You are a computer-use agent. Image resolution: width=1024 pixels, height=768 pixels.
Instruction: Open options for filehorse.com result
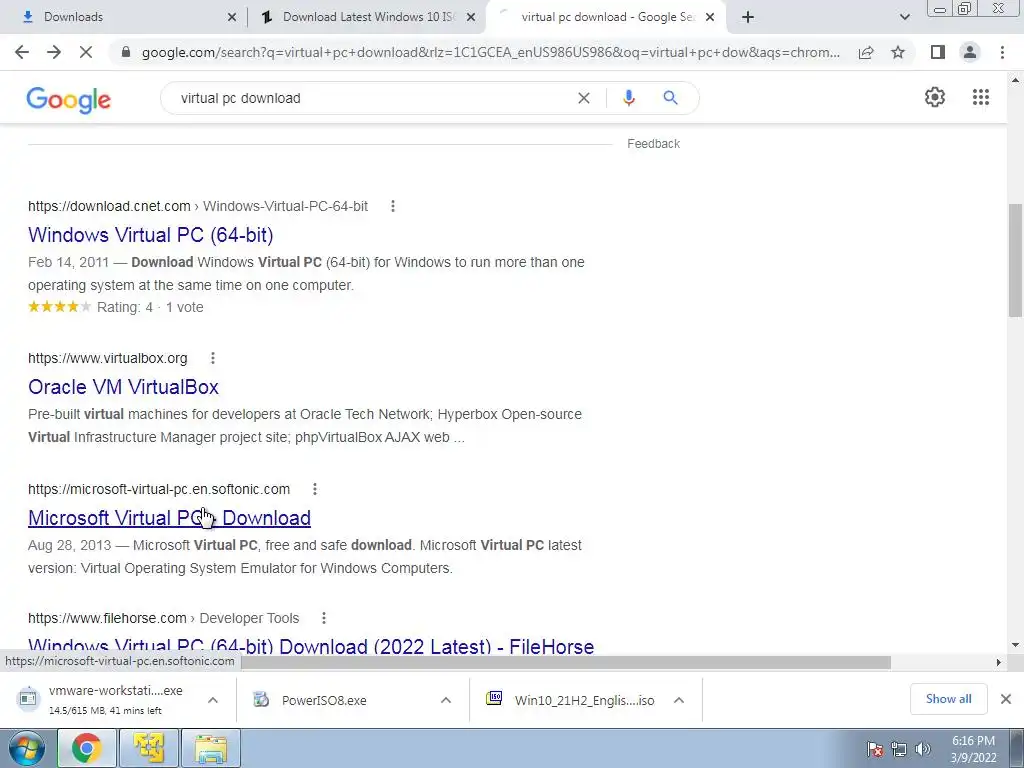coord(323,618)
